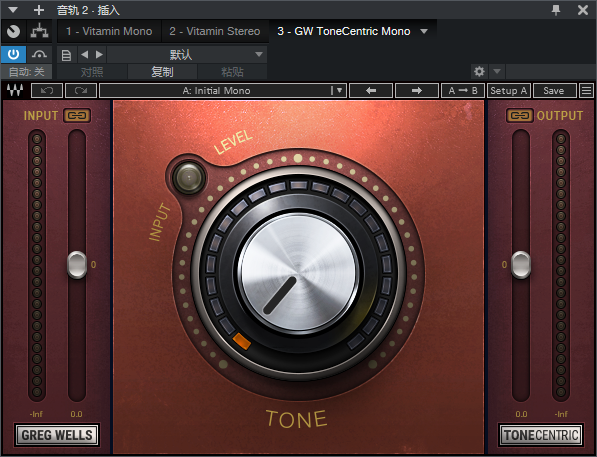Open preset file document icon
The height and width of the screenshot is (457, 597).
[66, 55]
